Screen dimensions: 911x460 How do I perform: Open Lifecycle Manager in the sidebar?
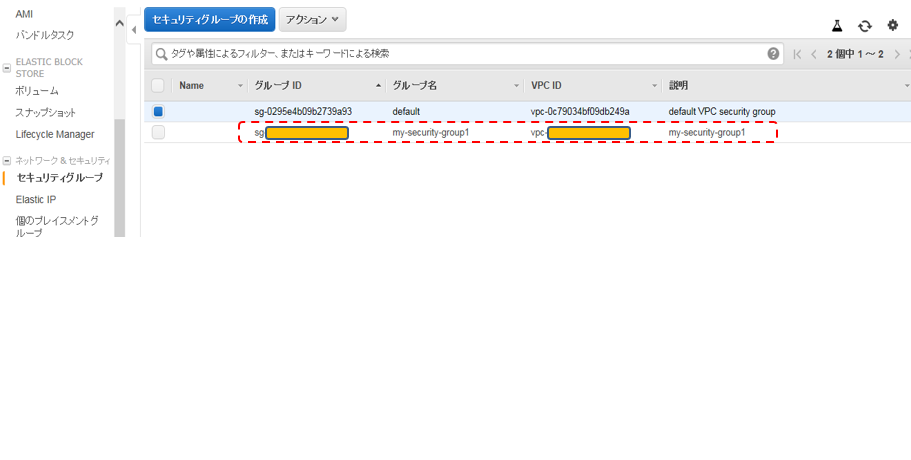(55, 134)
